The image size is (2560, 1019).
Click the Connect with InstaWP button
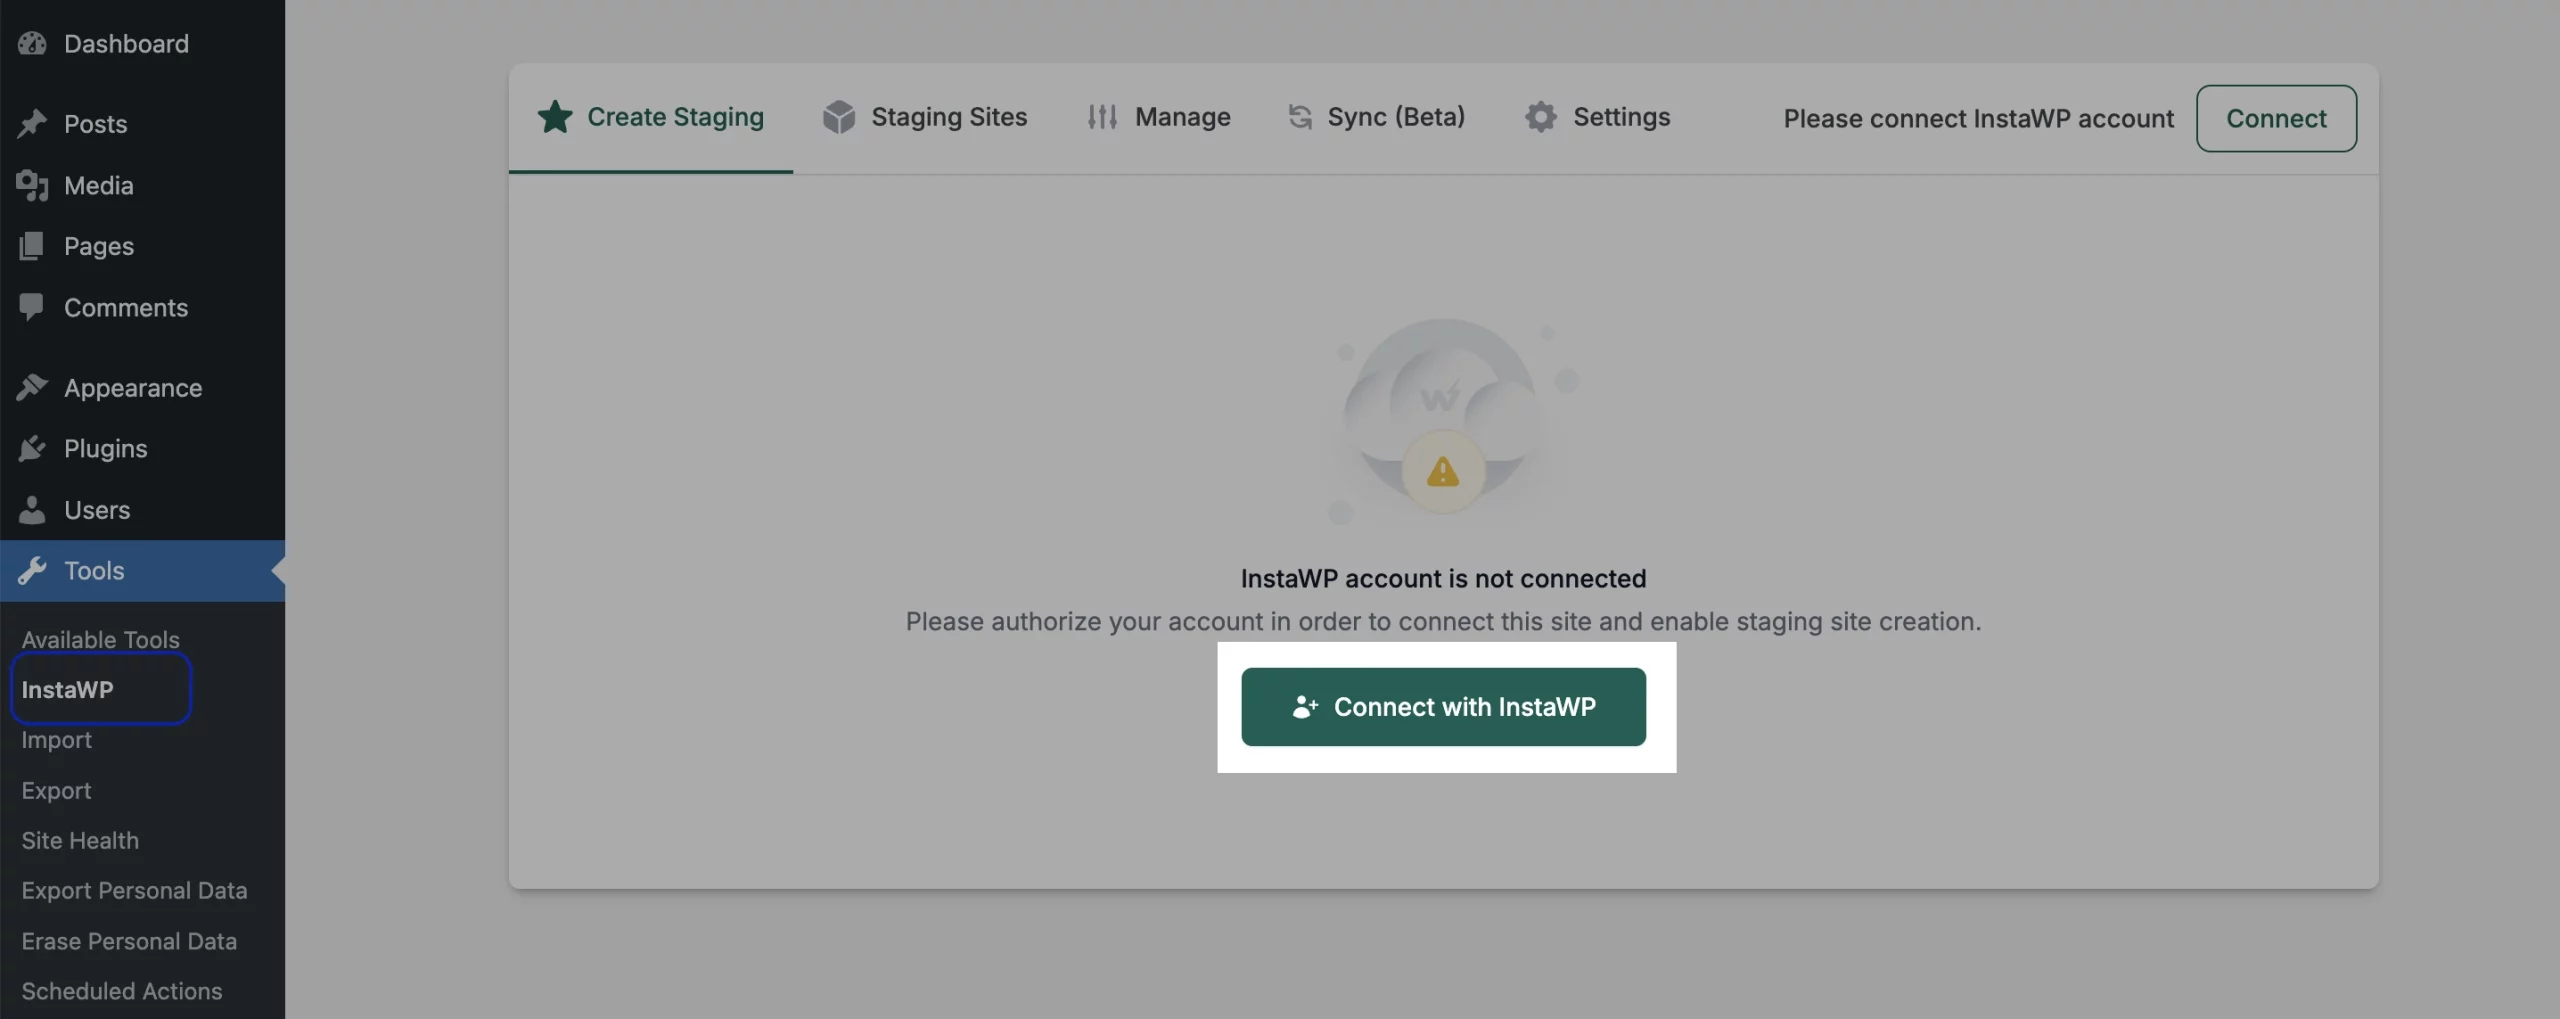point(1443,707)
